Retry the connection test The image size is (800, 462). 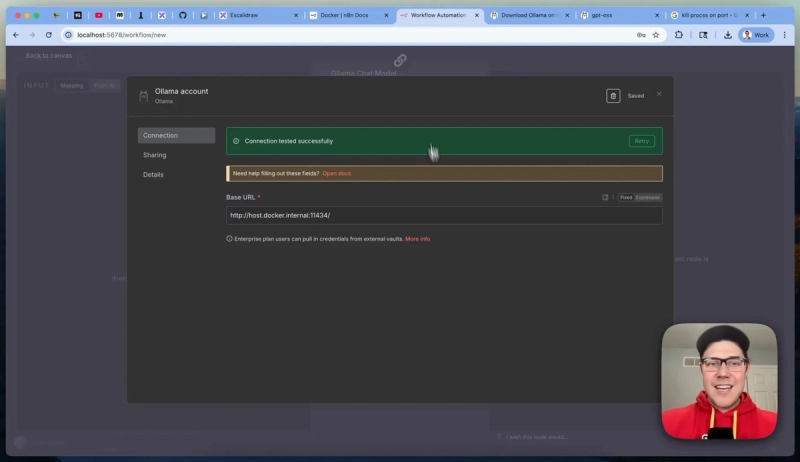(x=641, y=141)
